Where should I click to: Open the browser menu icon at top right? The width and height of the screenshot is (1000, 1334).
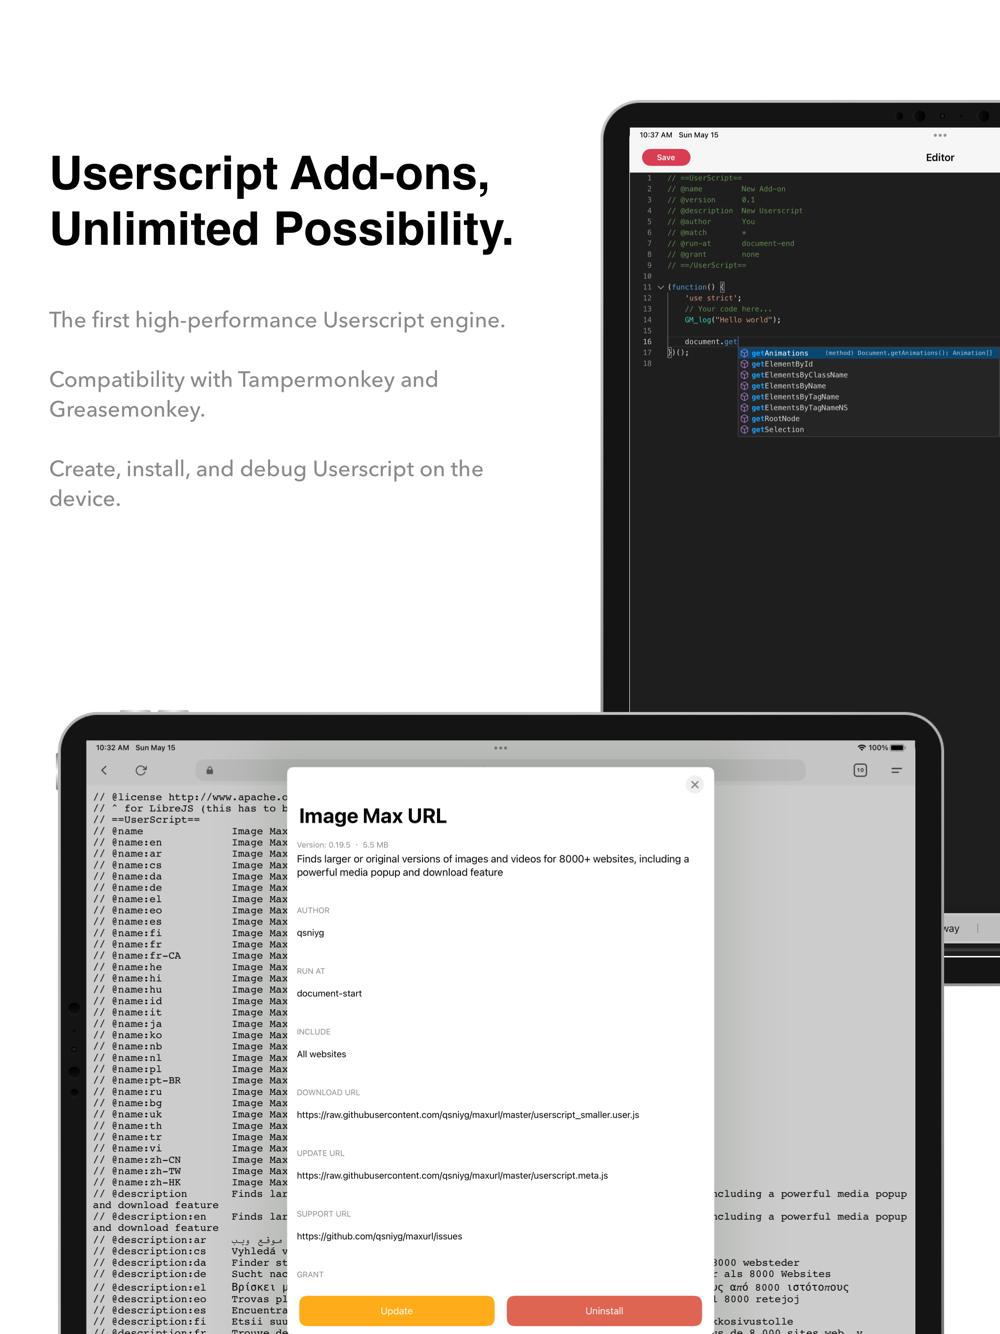[x=896, y=770]
